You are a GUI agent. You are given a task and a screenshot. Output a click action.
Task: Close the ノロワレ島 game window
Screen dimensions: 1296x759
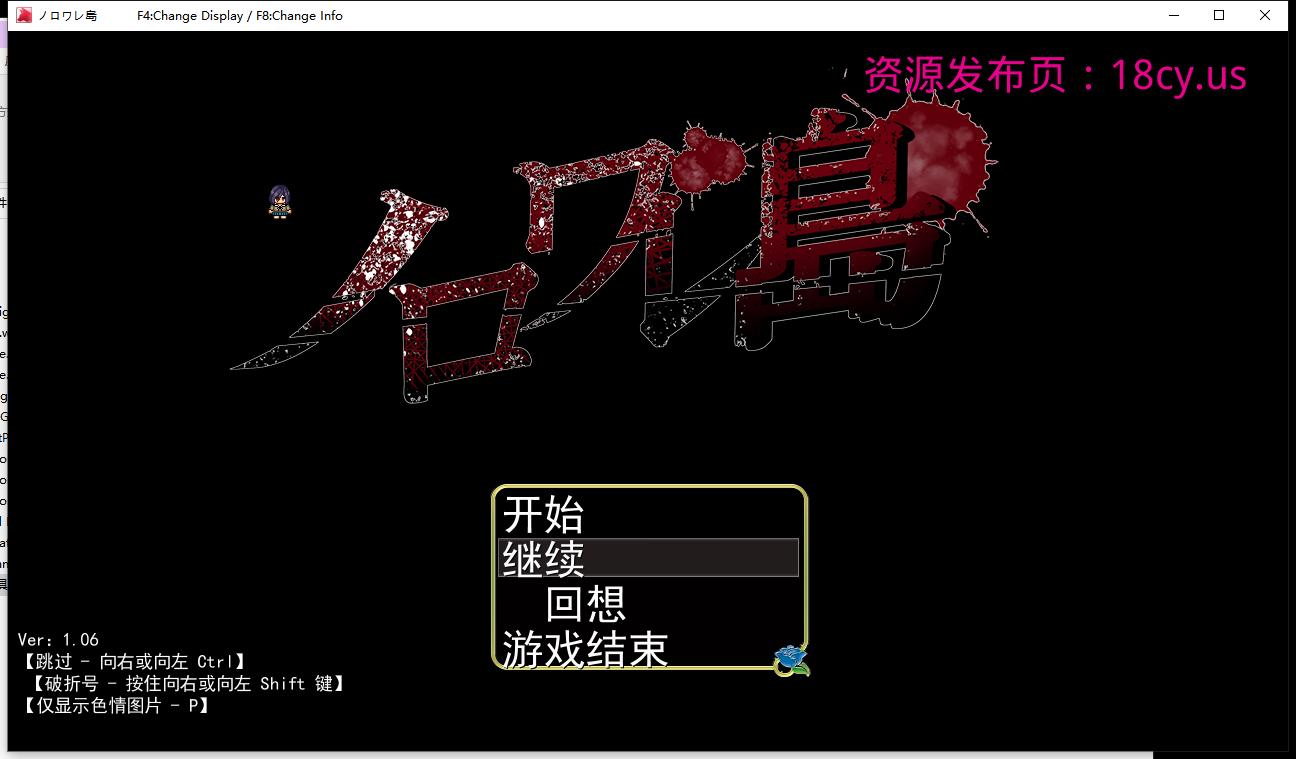(1266, 15)
